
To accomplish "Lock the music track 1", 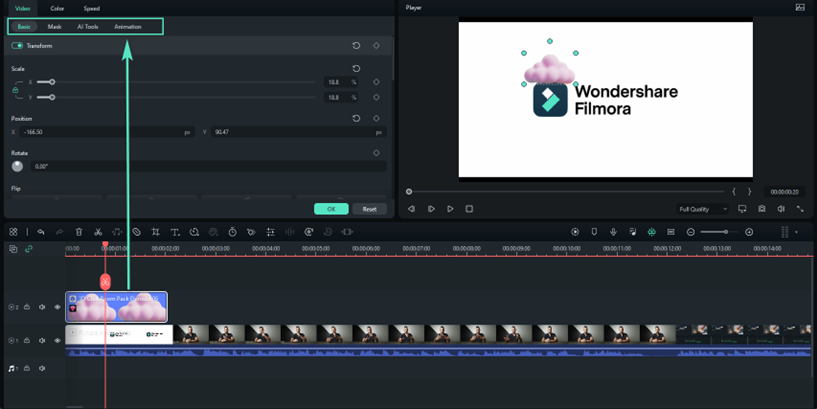I will (27, 368).
